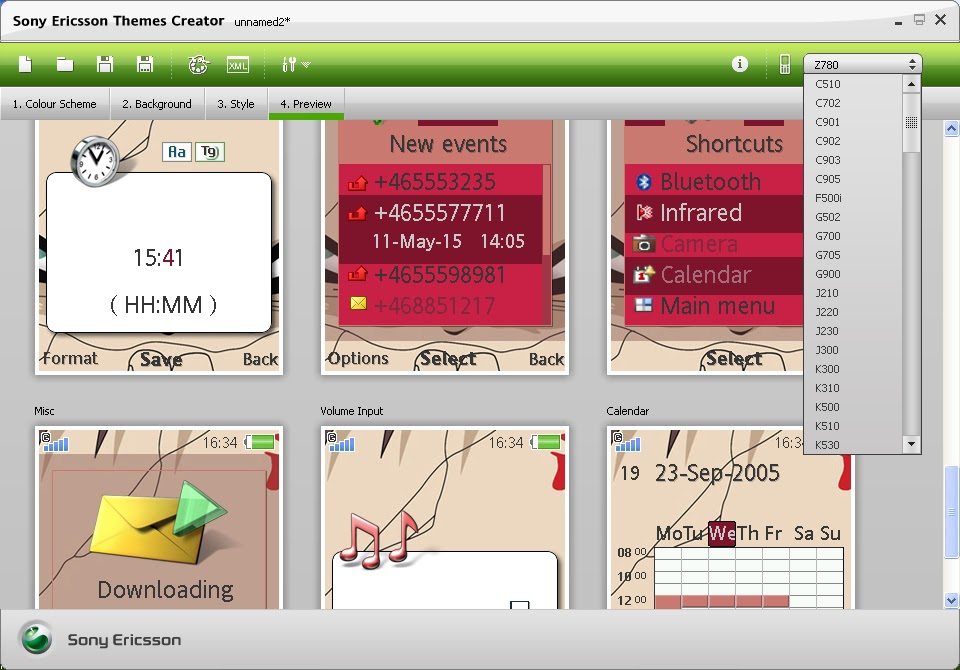Screen dimensions: 960x670
Task: Click the Misc Downloading preview thumbnail
Action: click(x=159, y=518)
